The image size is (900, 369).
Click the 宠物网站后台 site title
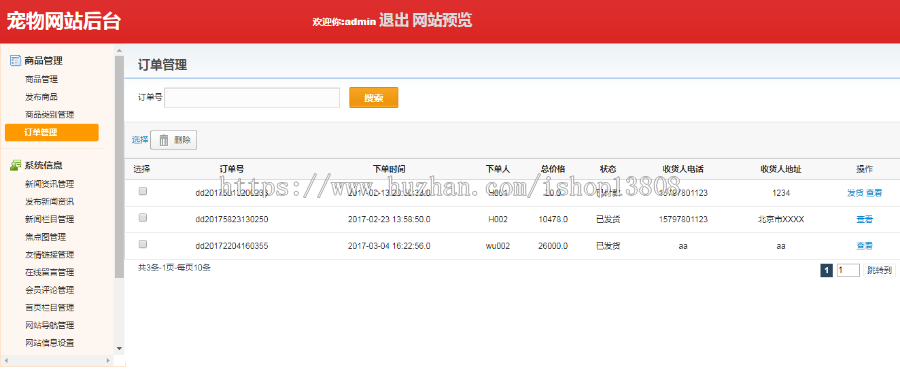click(64, 21)
